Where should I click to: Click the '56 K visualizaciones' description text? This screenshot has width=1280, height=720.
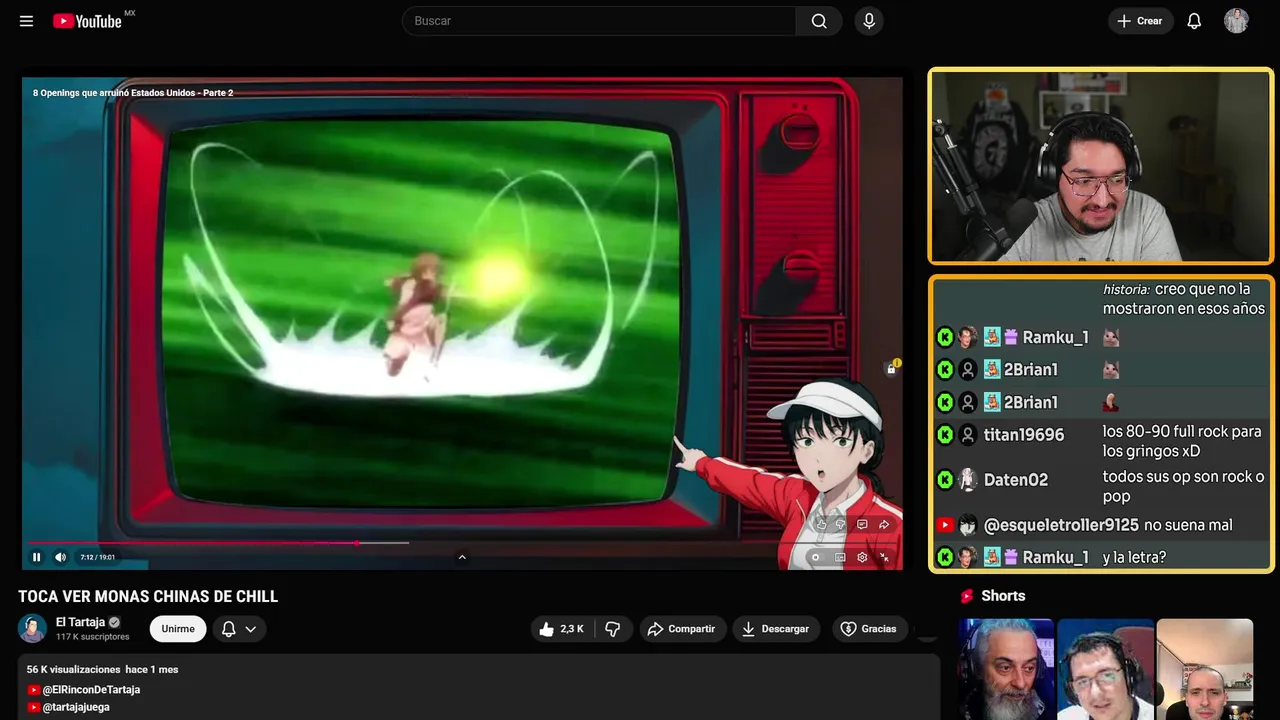pos(73,669)
